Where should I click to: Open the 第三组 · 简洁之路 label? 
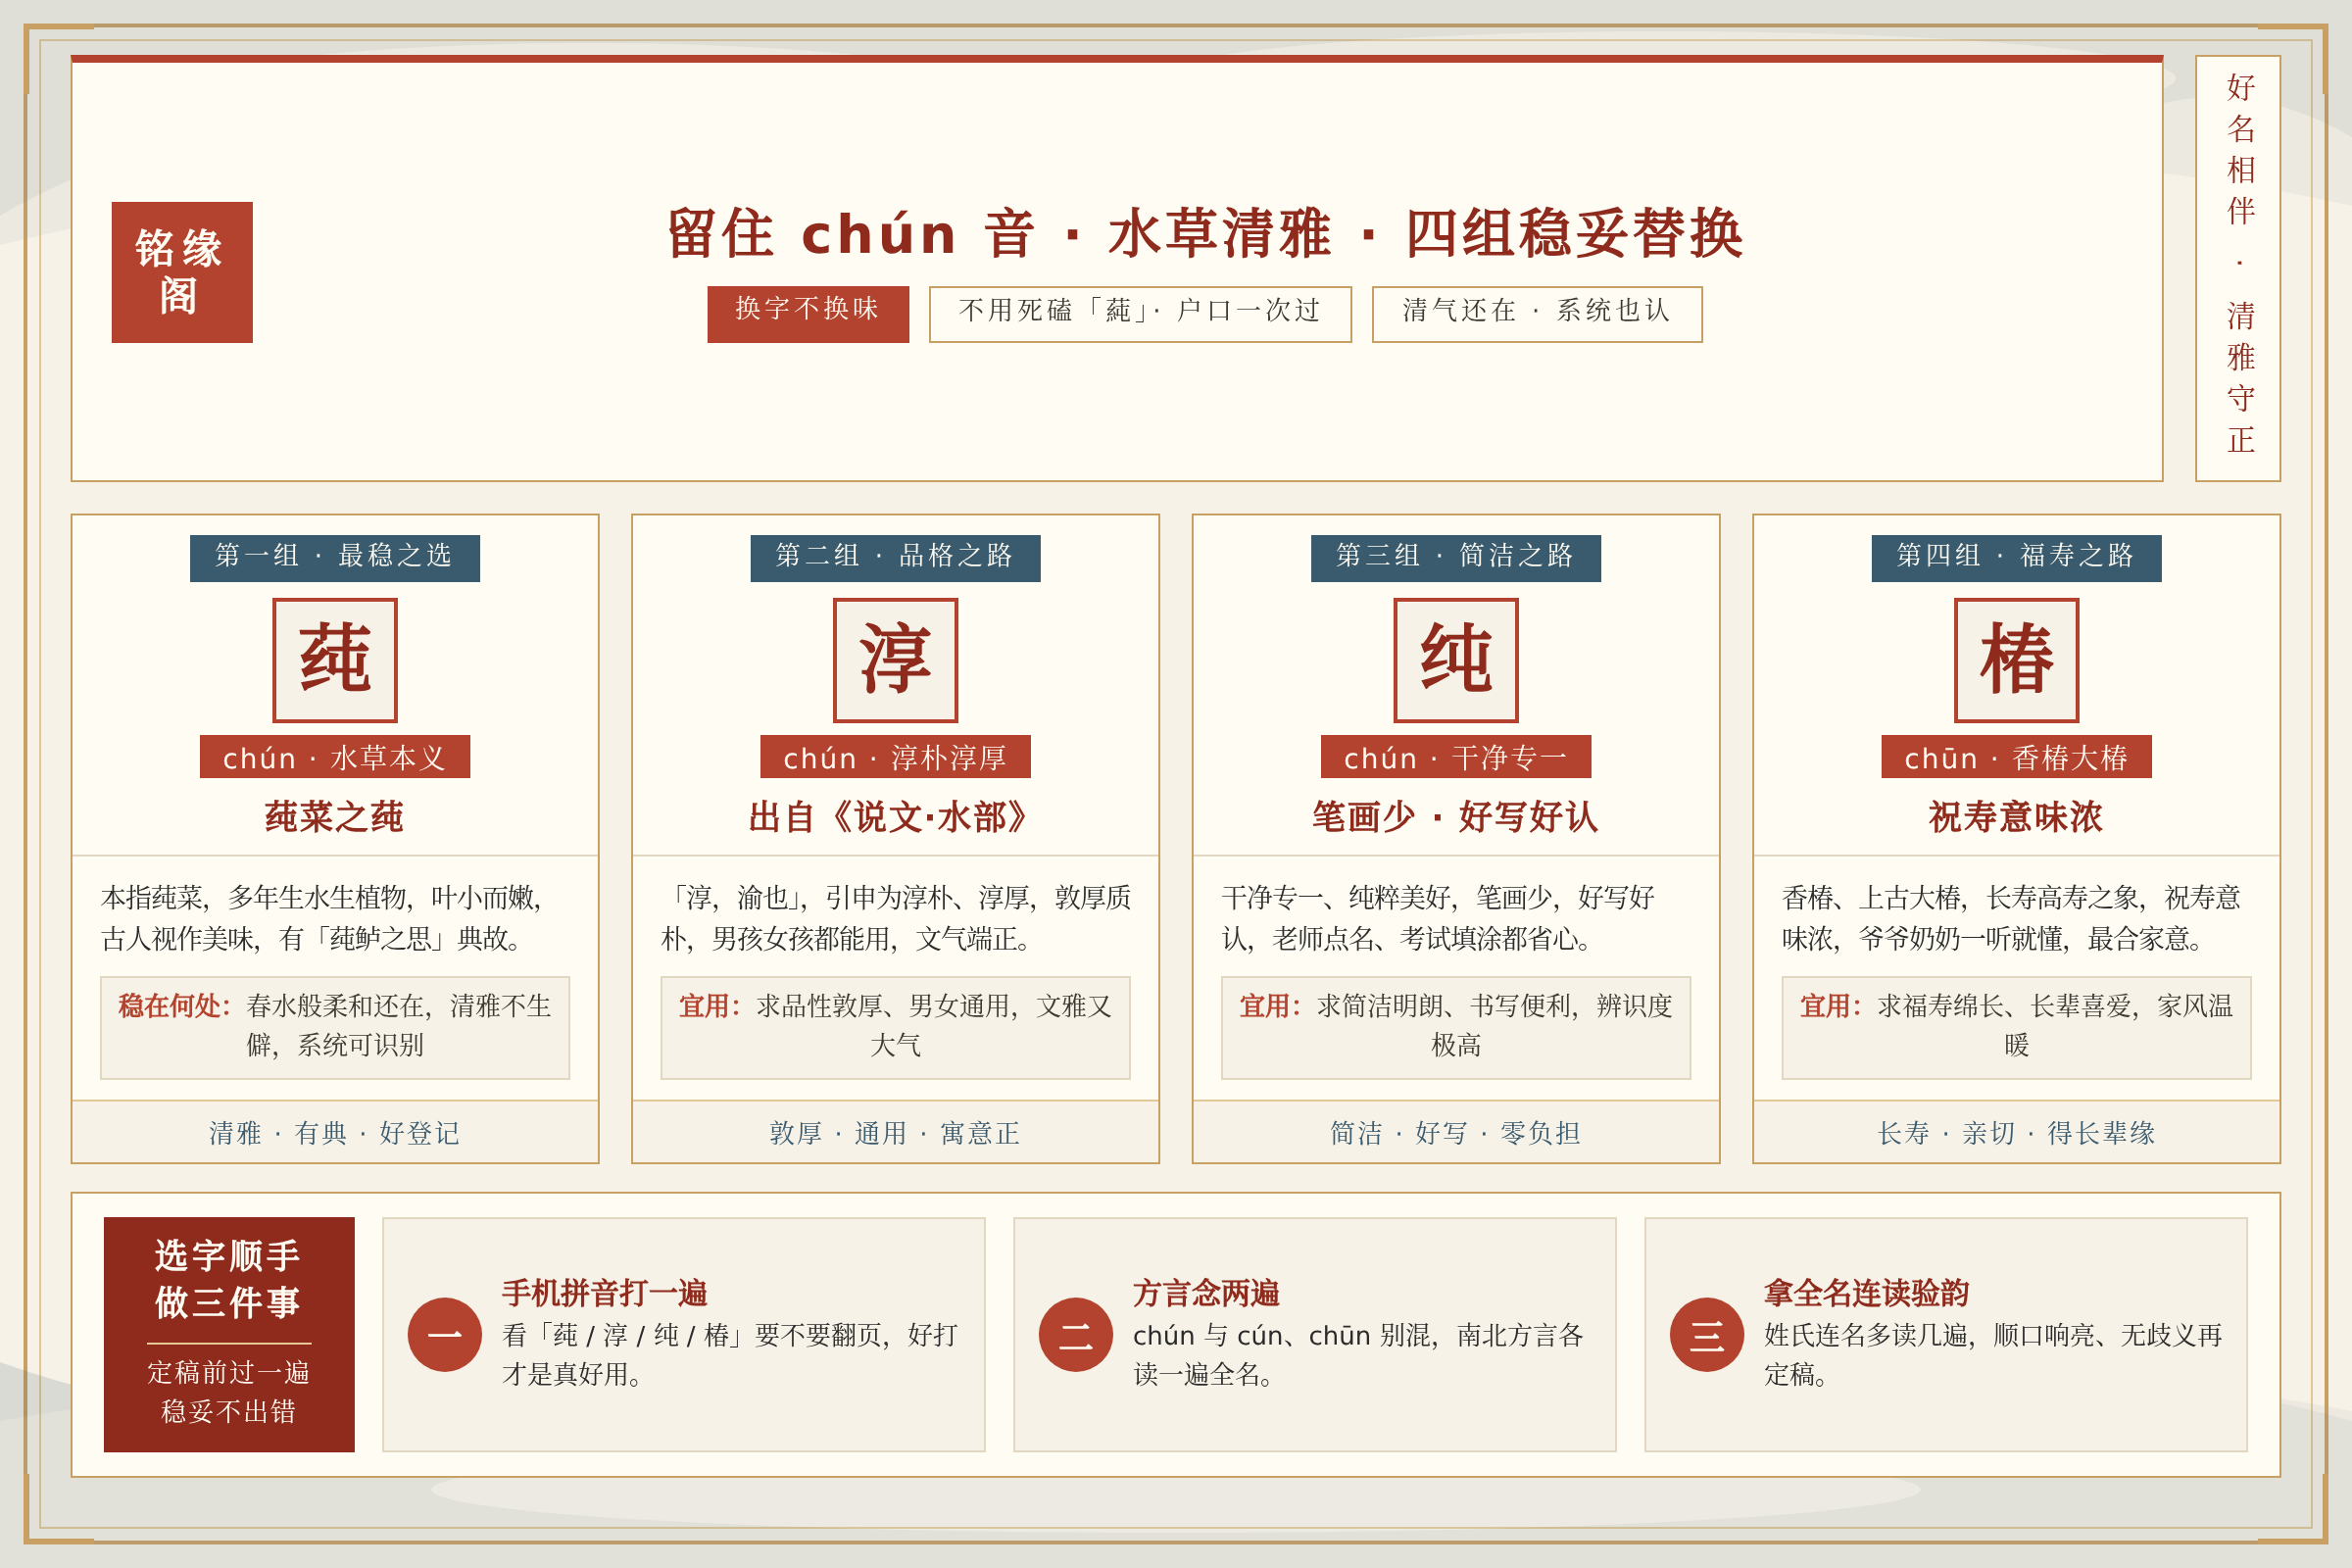(x=1456, y=558)
